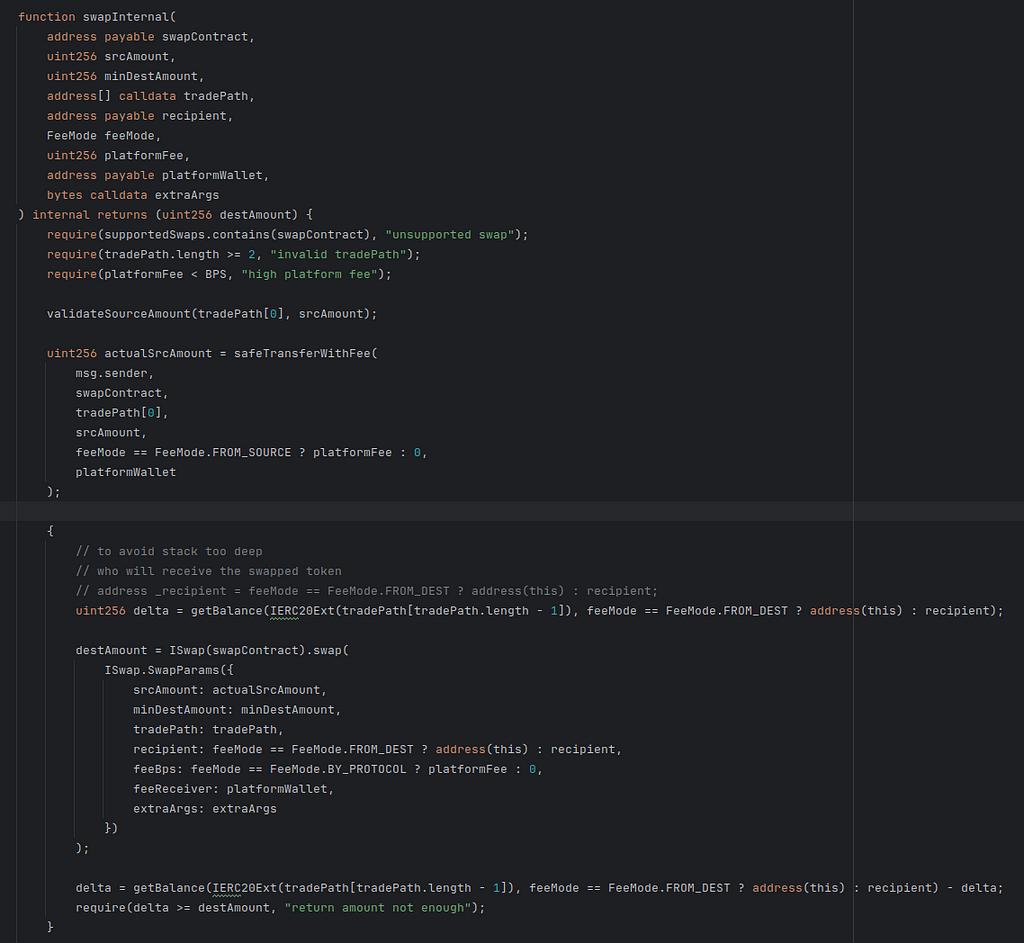The height and width of the screenshot is (943, 1024).
Task: Click the "unsupported swap" error string
Action: [449, 234]
